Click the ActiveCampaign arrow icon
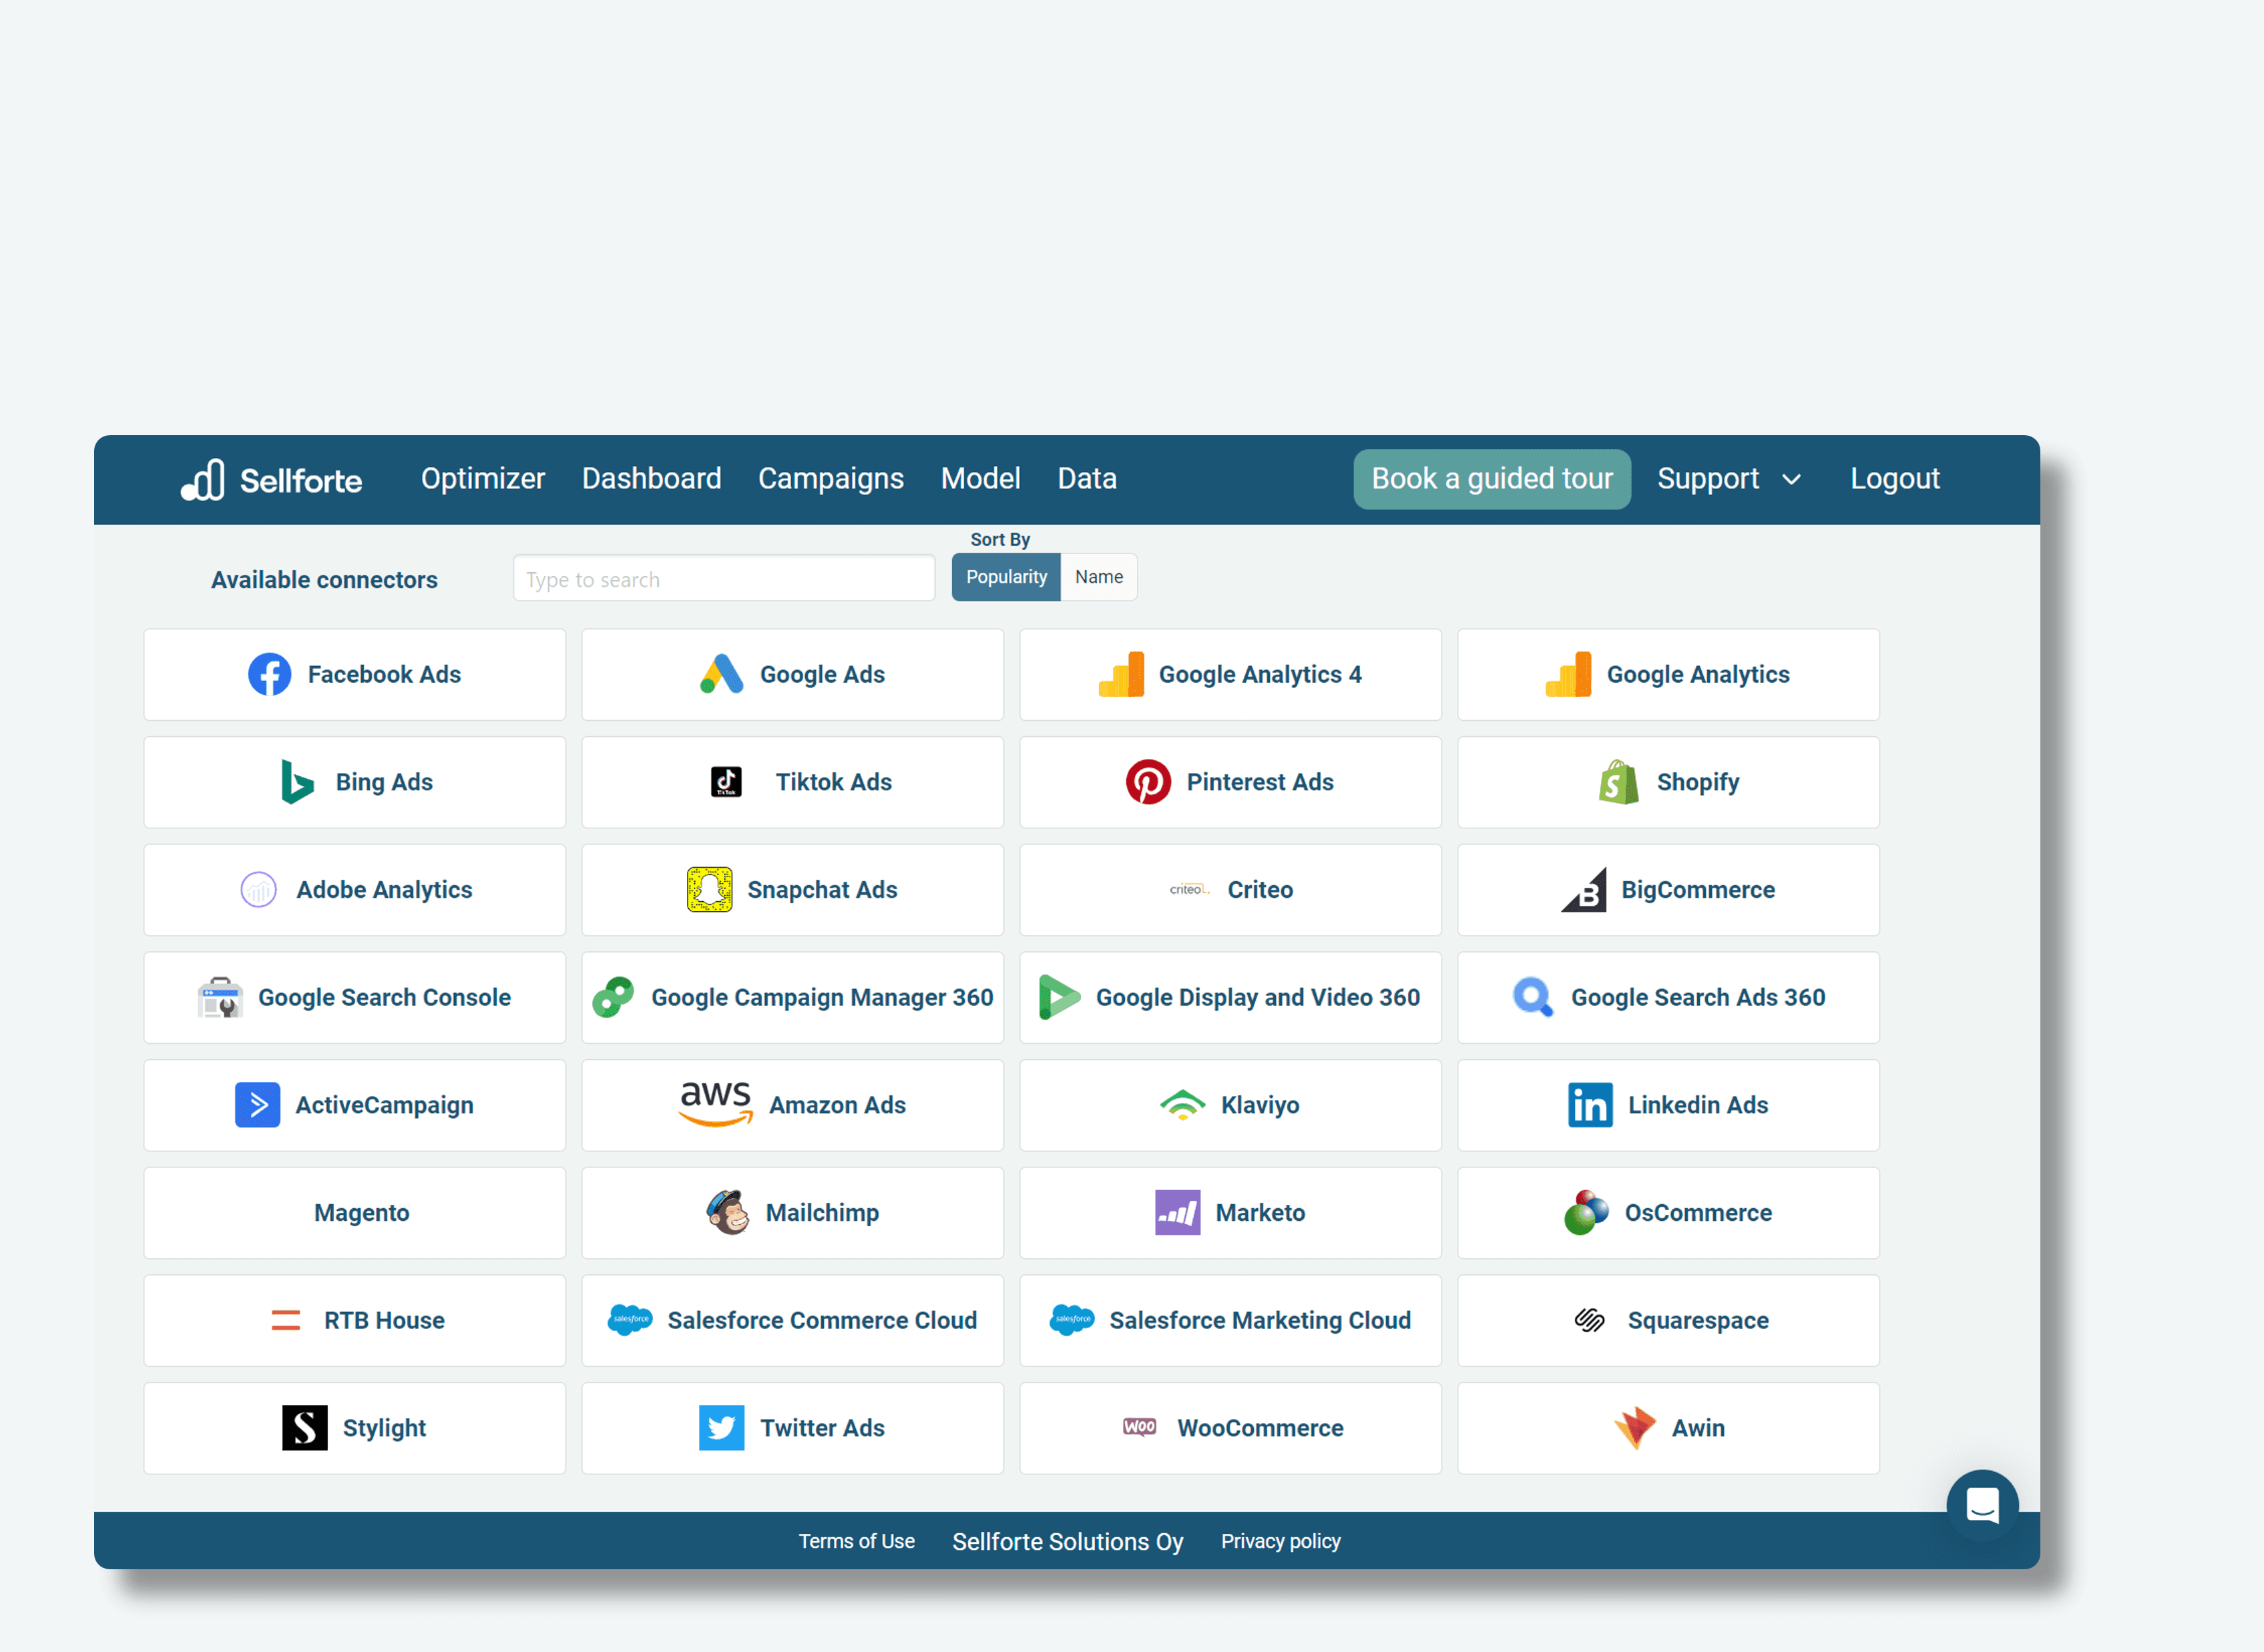 [x=257, y=1105]
